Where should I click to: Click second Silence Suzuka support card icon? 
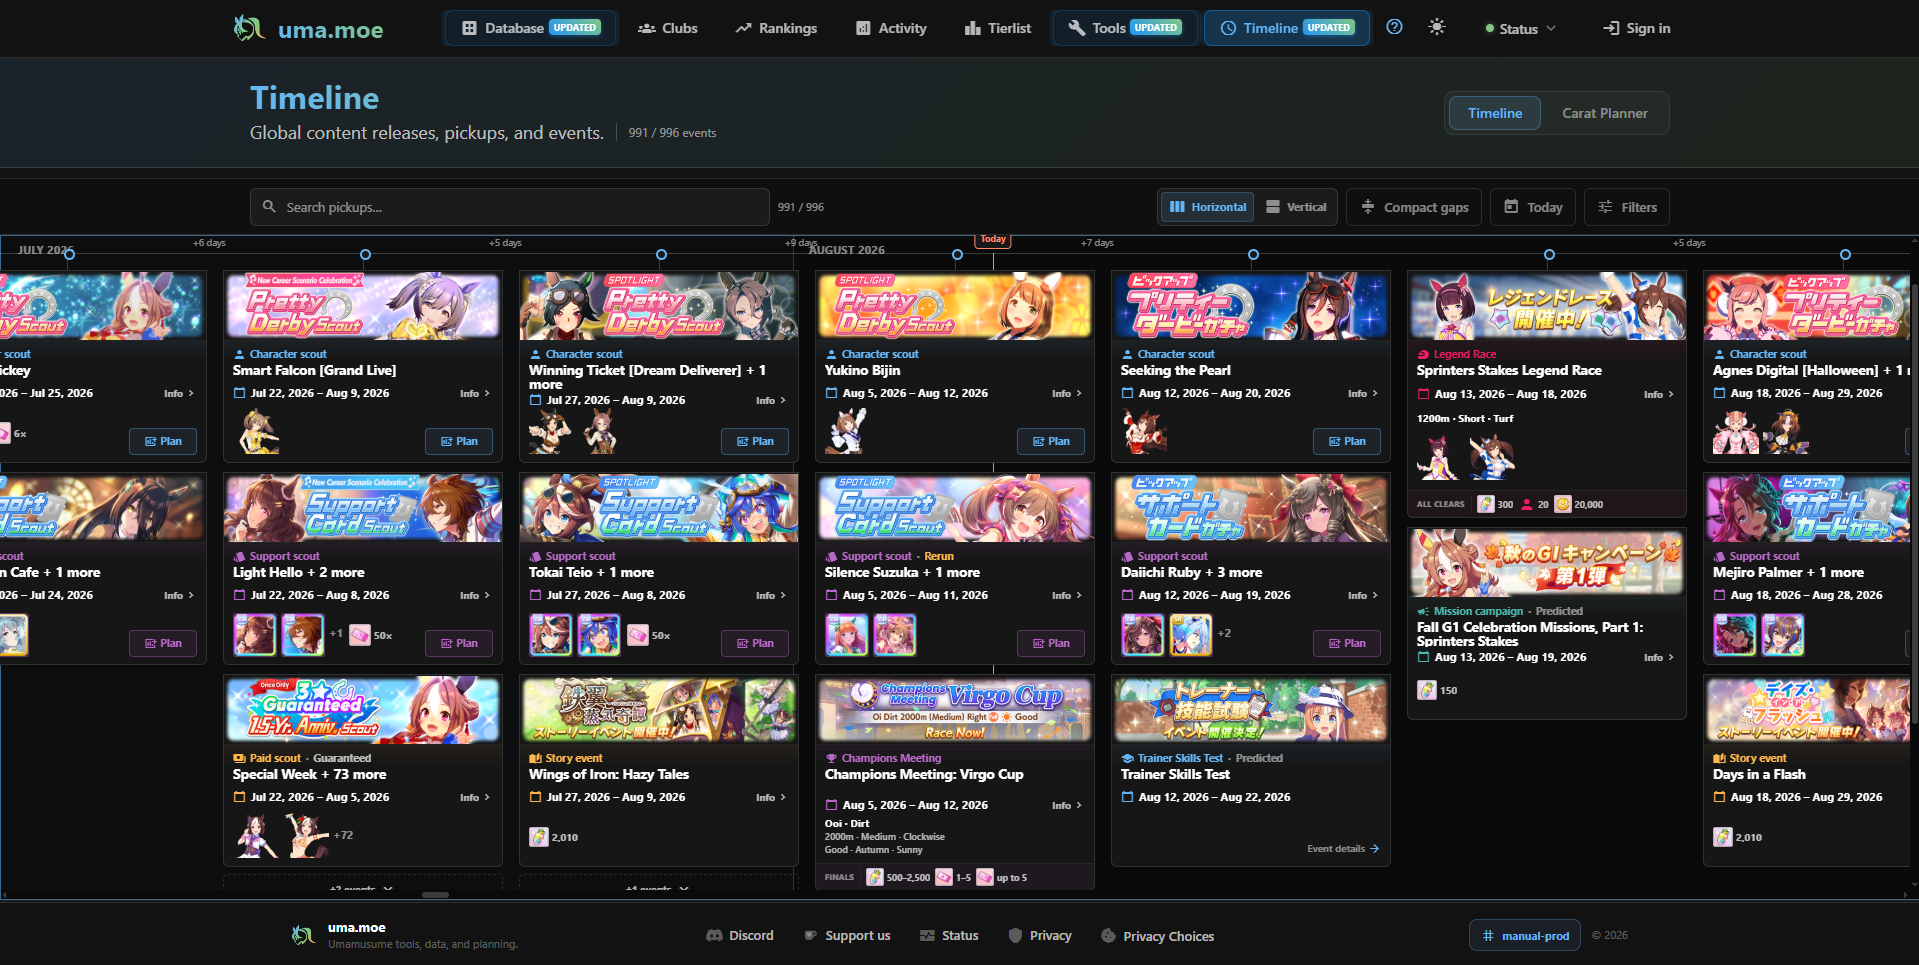tap(894, 635)
